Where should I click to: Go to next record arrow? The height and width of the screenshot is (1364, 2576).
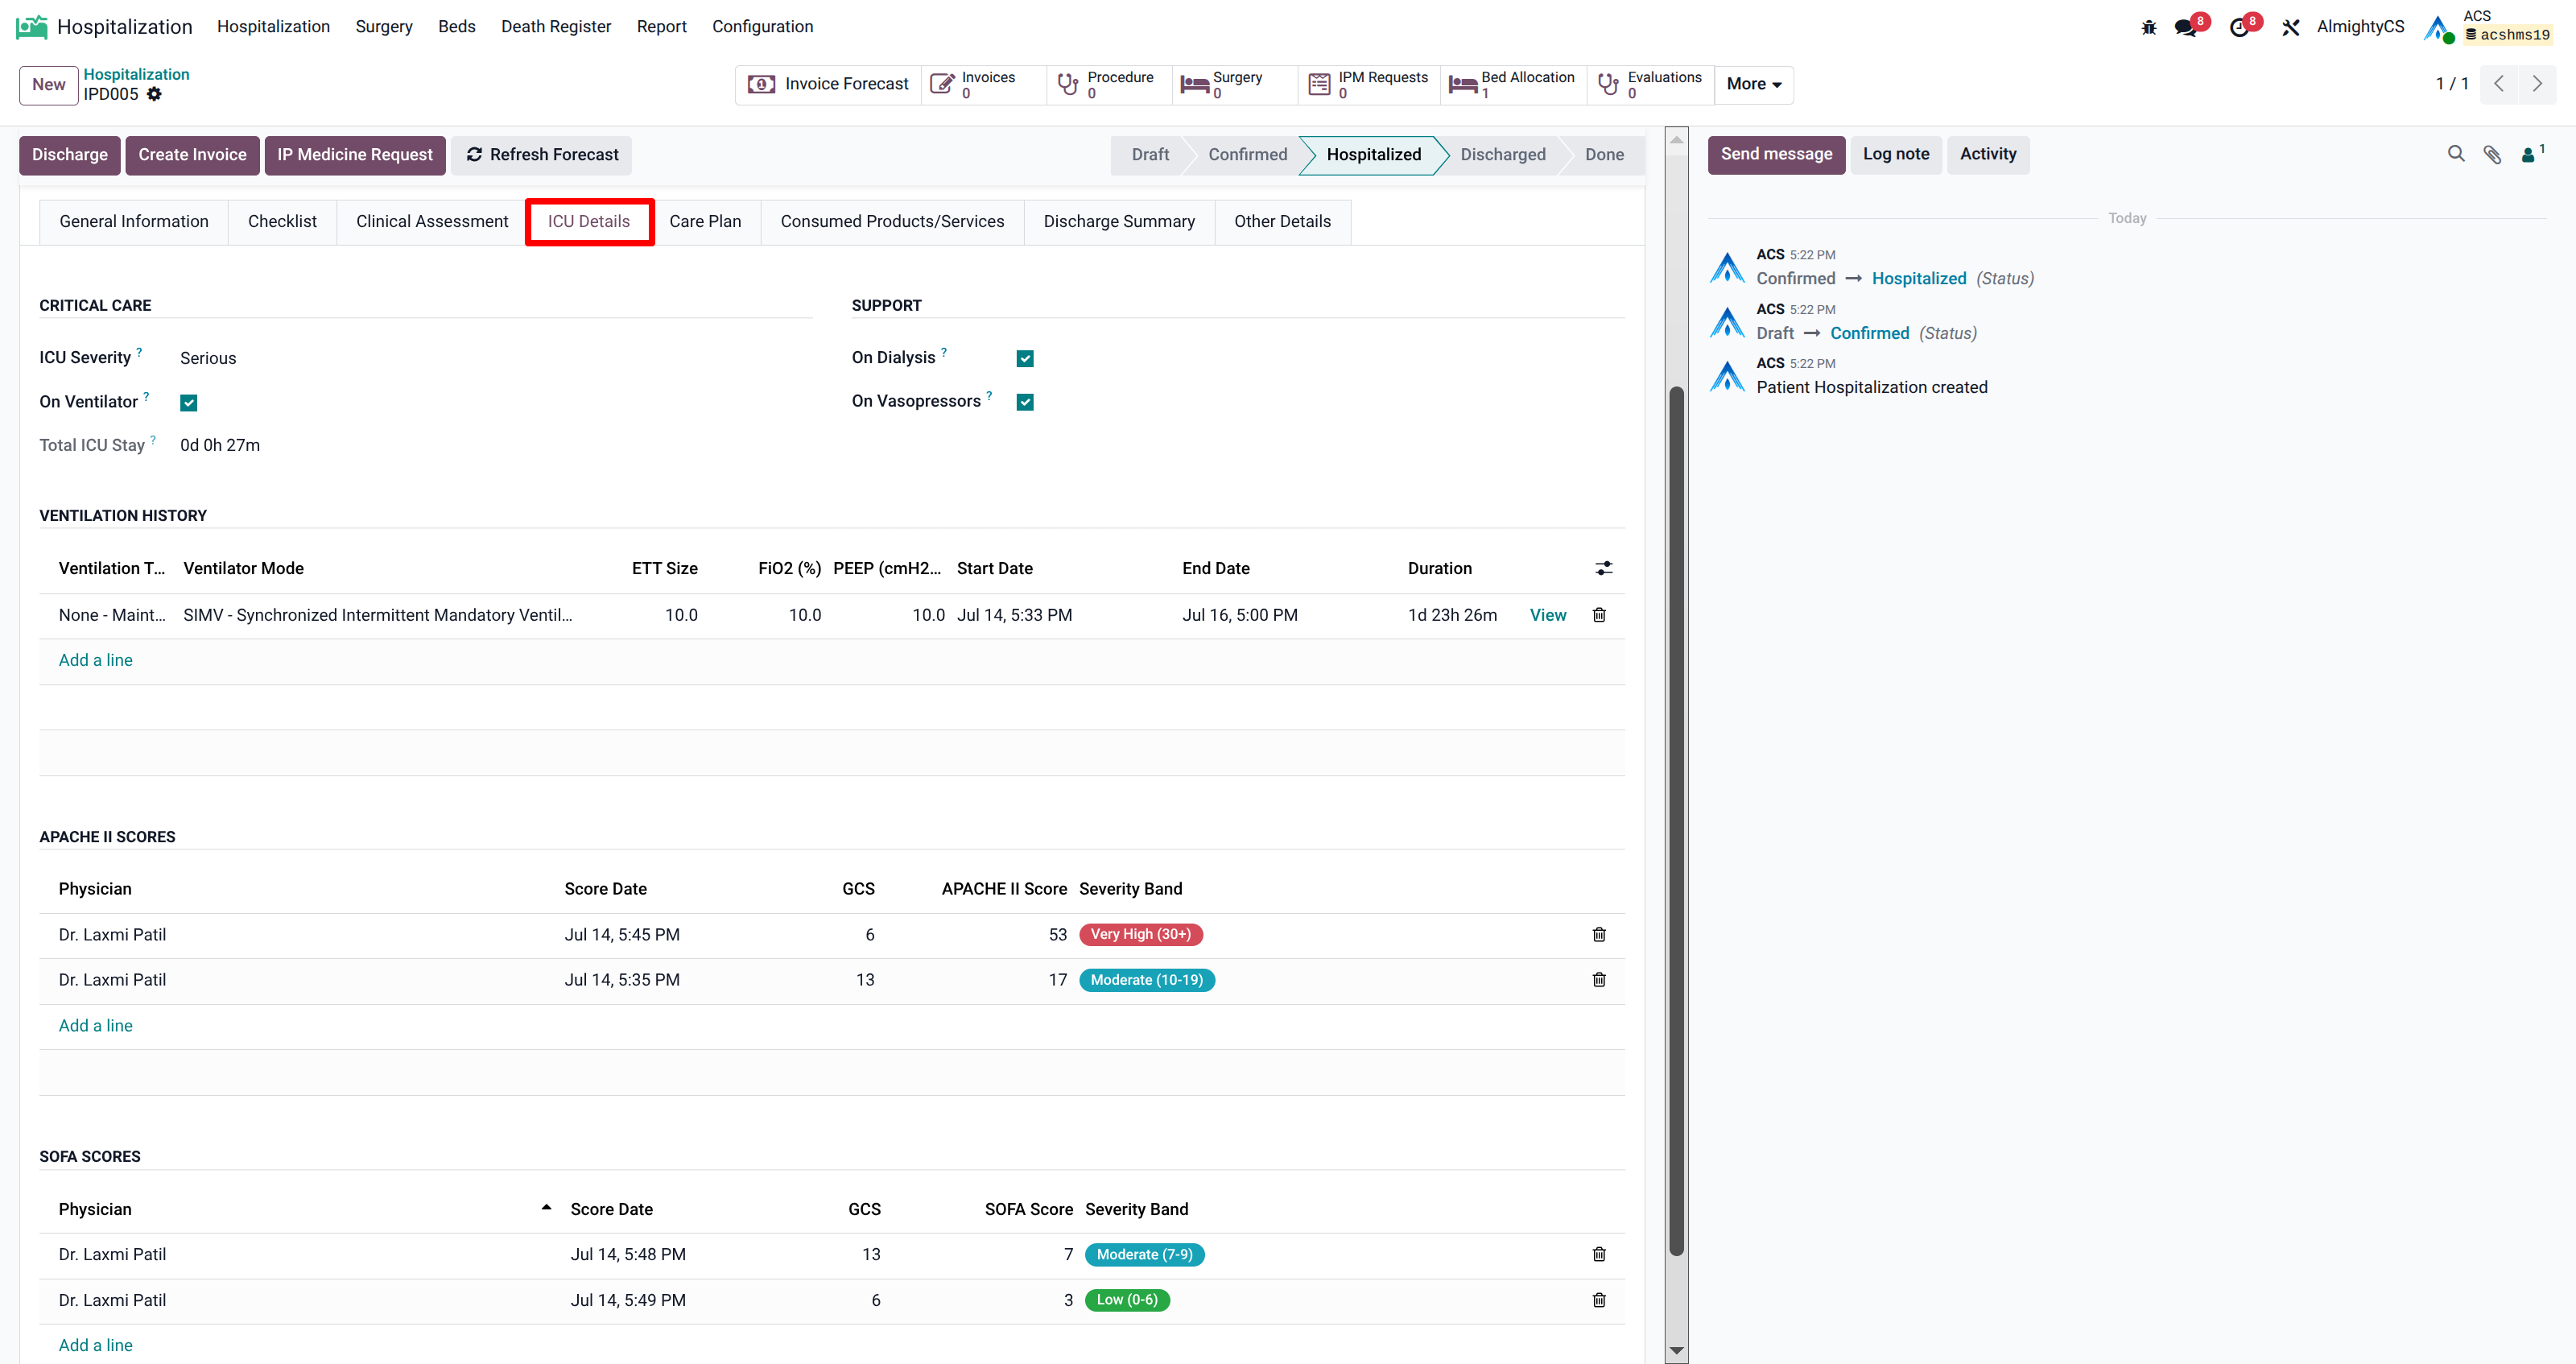(x=2536, y=84)
